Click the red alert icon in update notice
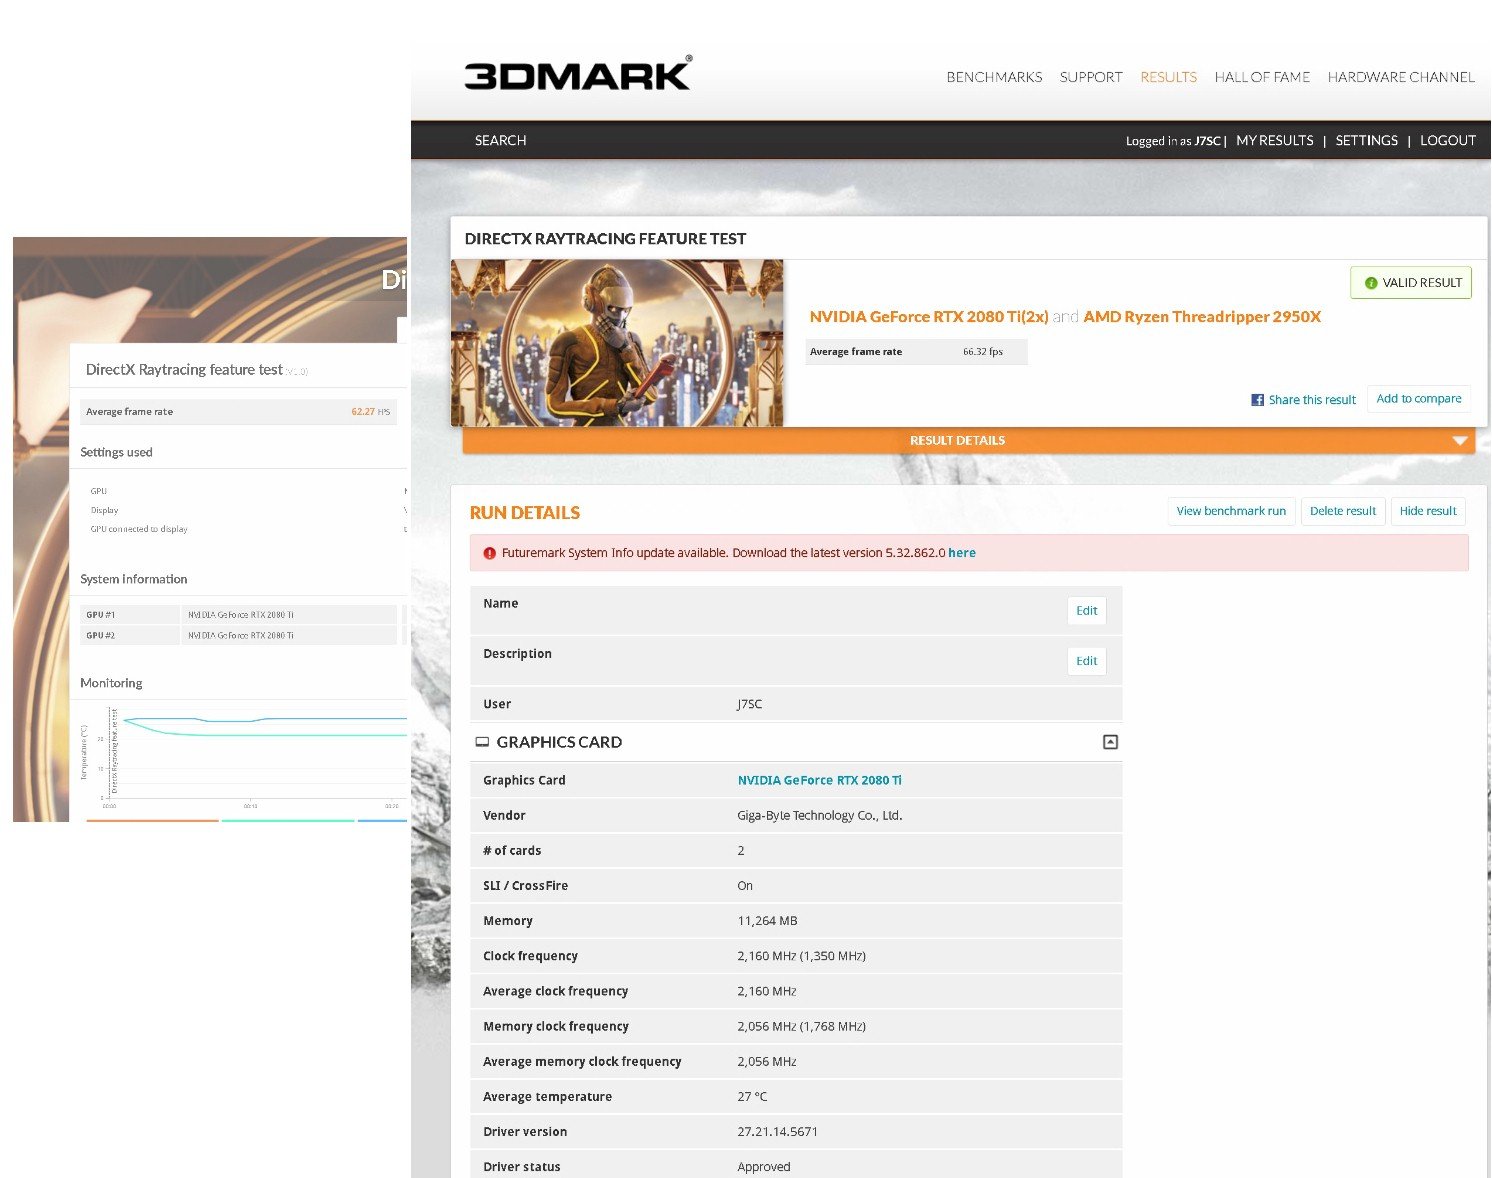Image resolution: width=1492 pixels, height=1178 pixels. [490, 553]
